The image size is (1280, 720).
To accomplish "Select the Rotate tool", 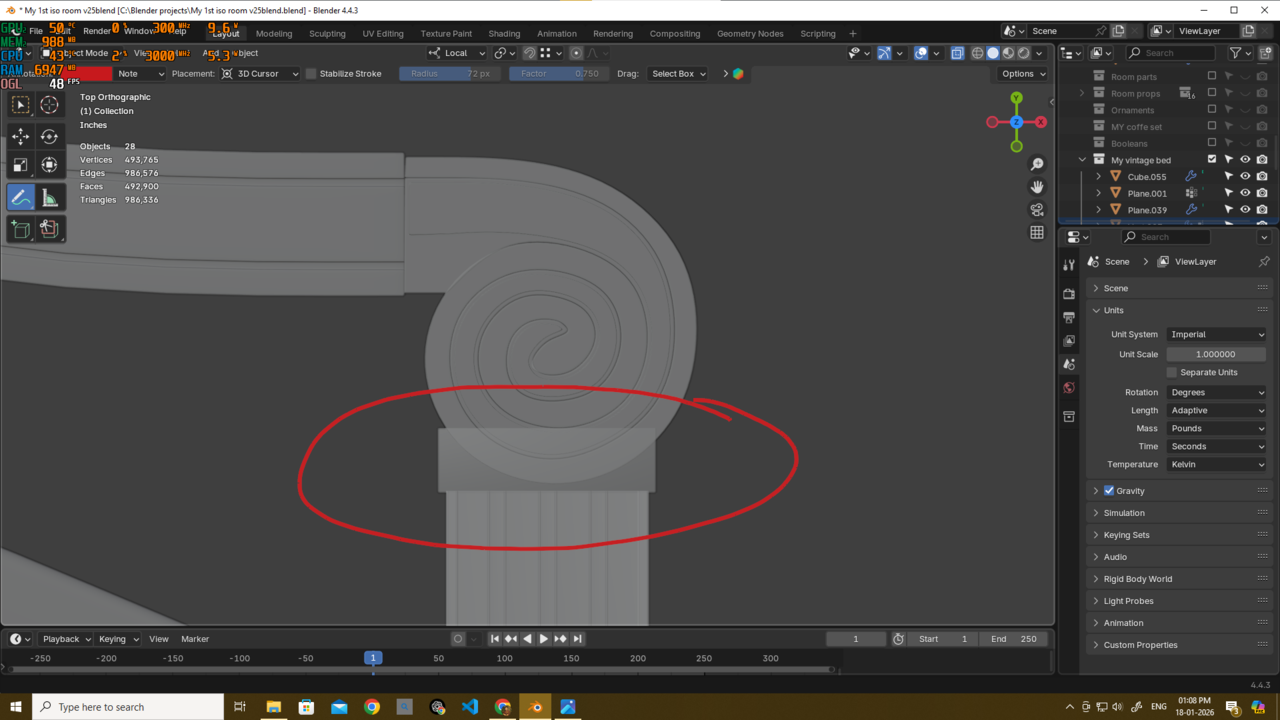I will point(49,136).
